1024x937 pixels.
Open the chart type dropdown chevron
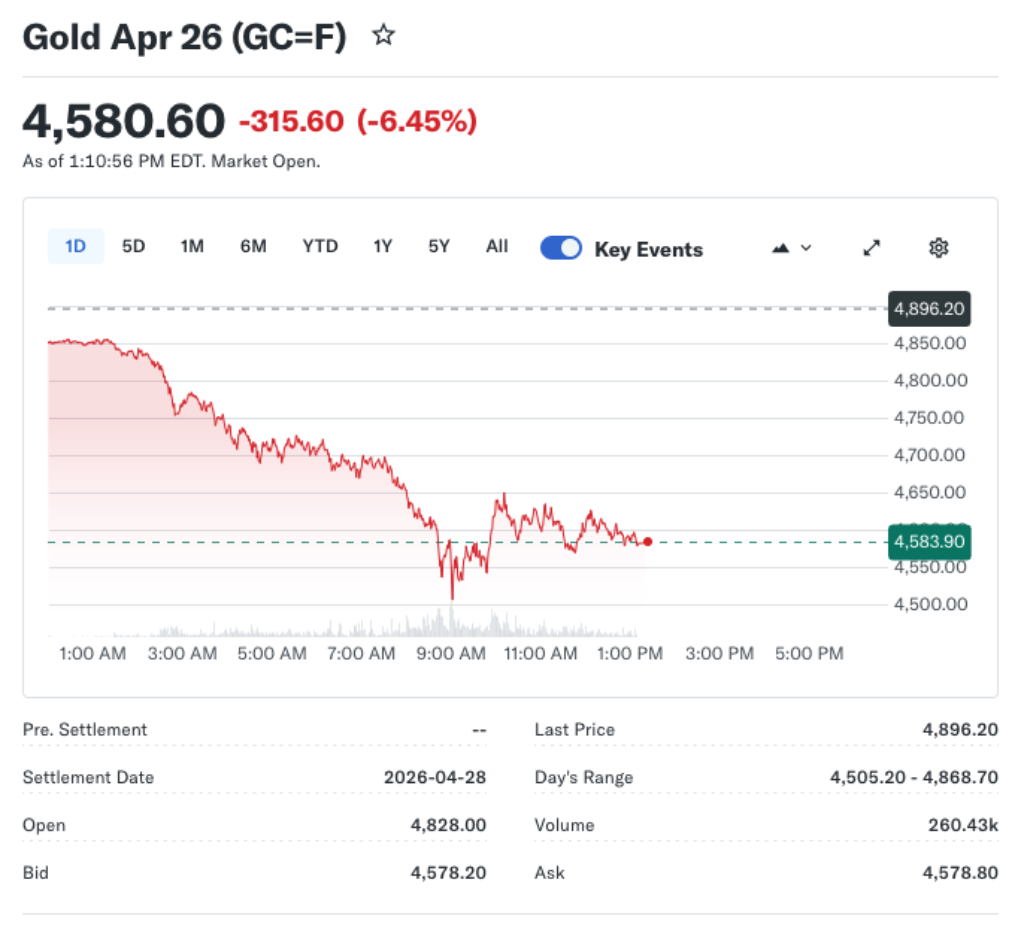pos(806,248)
